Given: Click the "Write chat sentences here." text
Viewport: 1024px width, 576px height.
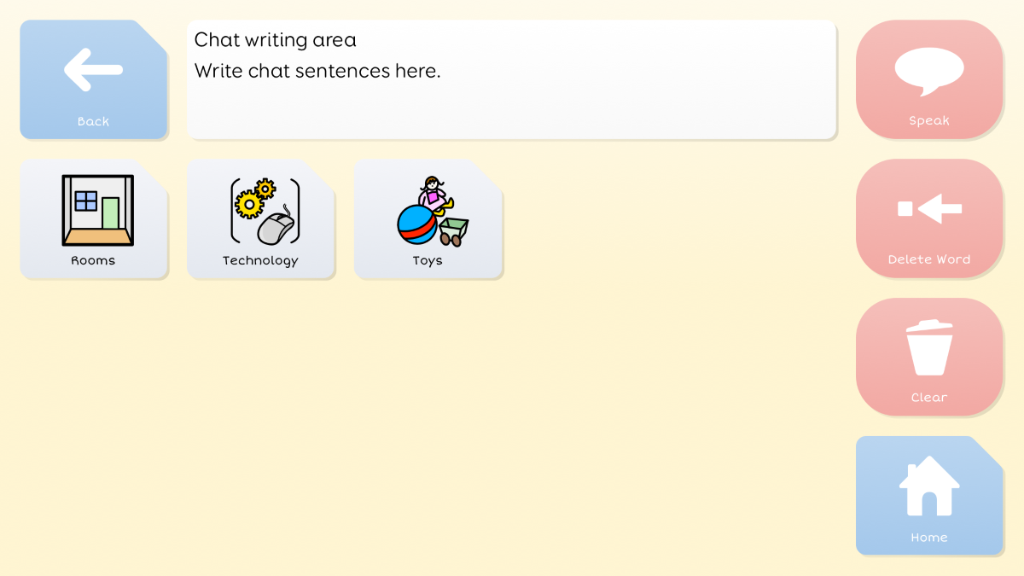Looking at the screenshot, I should coord(317,71).
